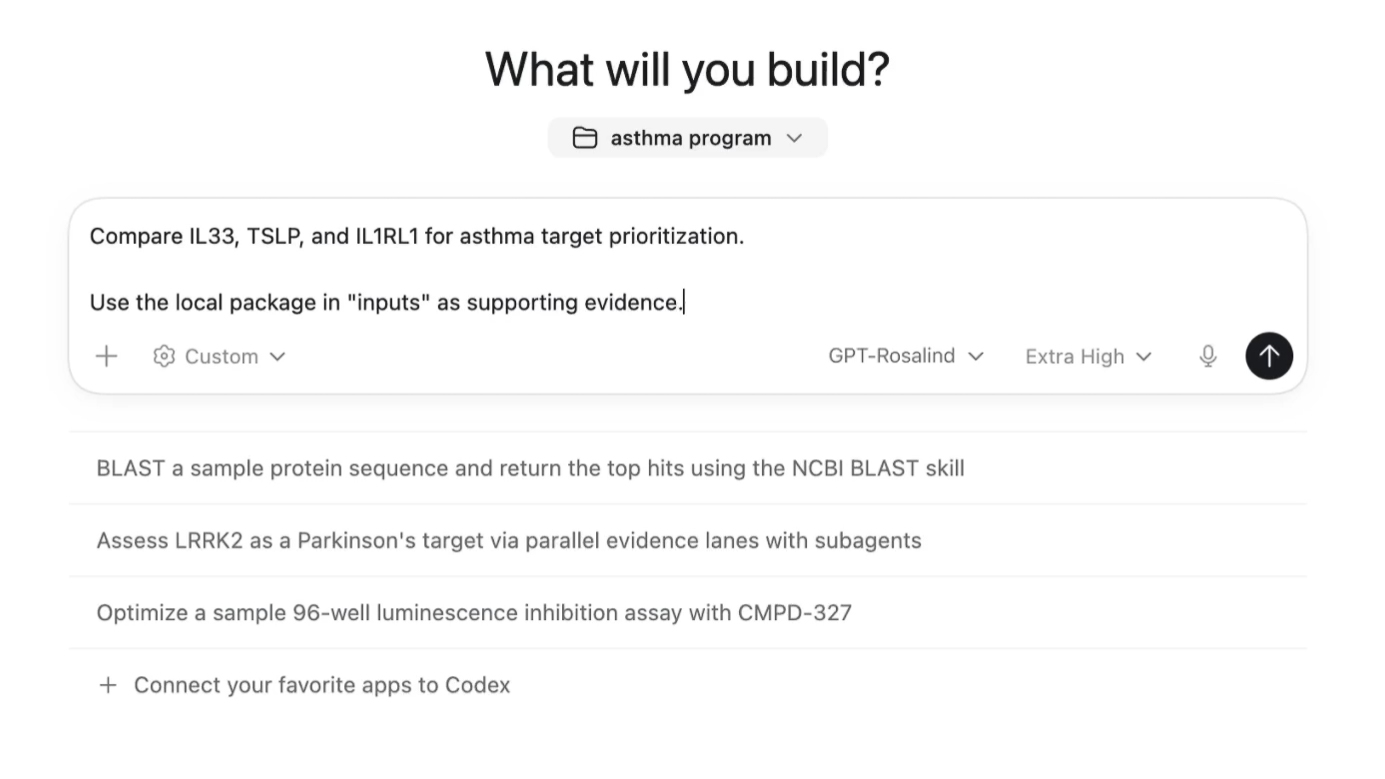Click the Custom label text
The image size is (1385, 779).
pos(221,356)
